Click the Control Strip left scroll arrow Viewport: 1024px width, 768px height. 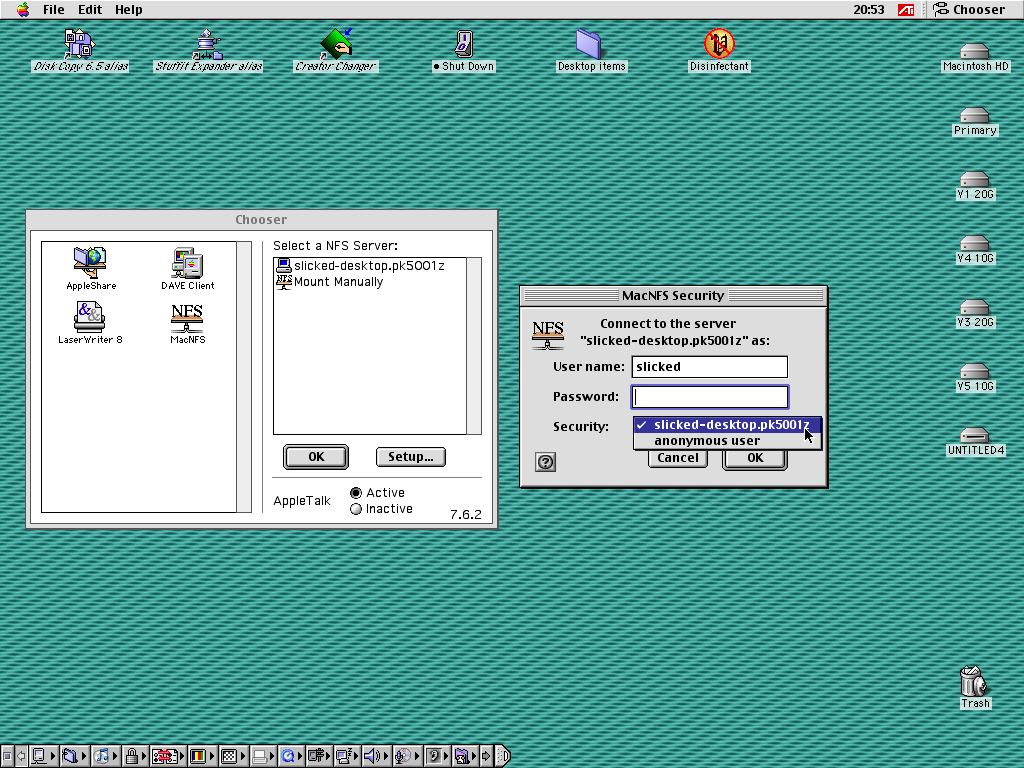pyautogui.click(x=21, y=756)
